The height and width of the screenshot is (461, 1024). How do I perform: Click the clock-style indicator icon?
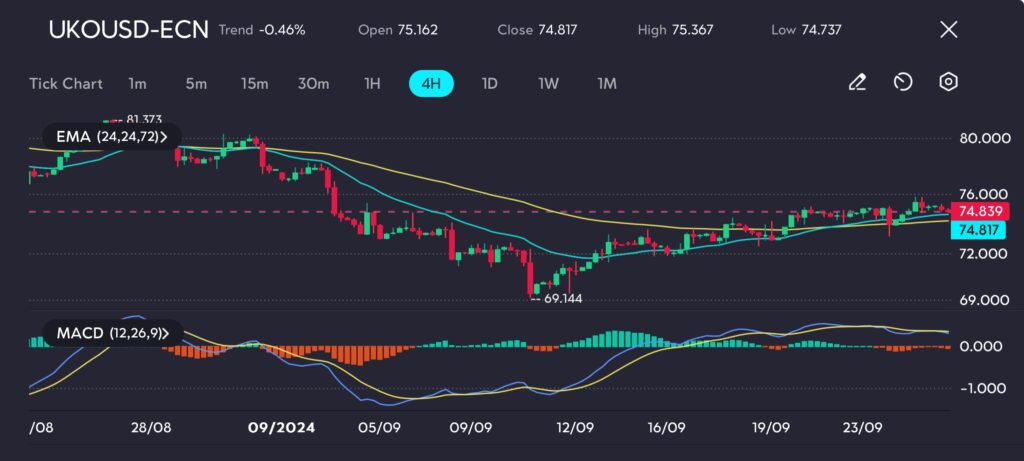click(903, 83)
